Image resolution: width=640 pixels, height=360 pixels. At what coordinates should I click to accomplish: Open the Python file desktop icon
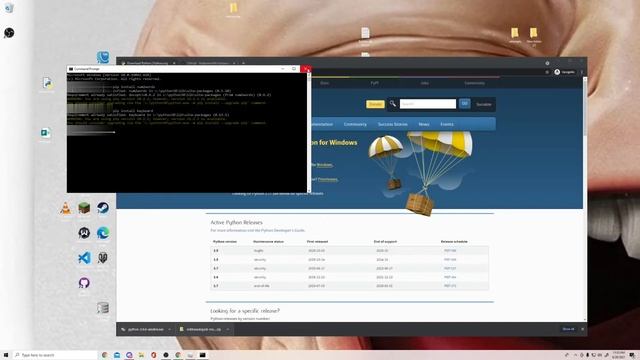pyautogui.click(x=47, y=83)
